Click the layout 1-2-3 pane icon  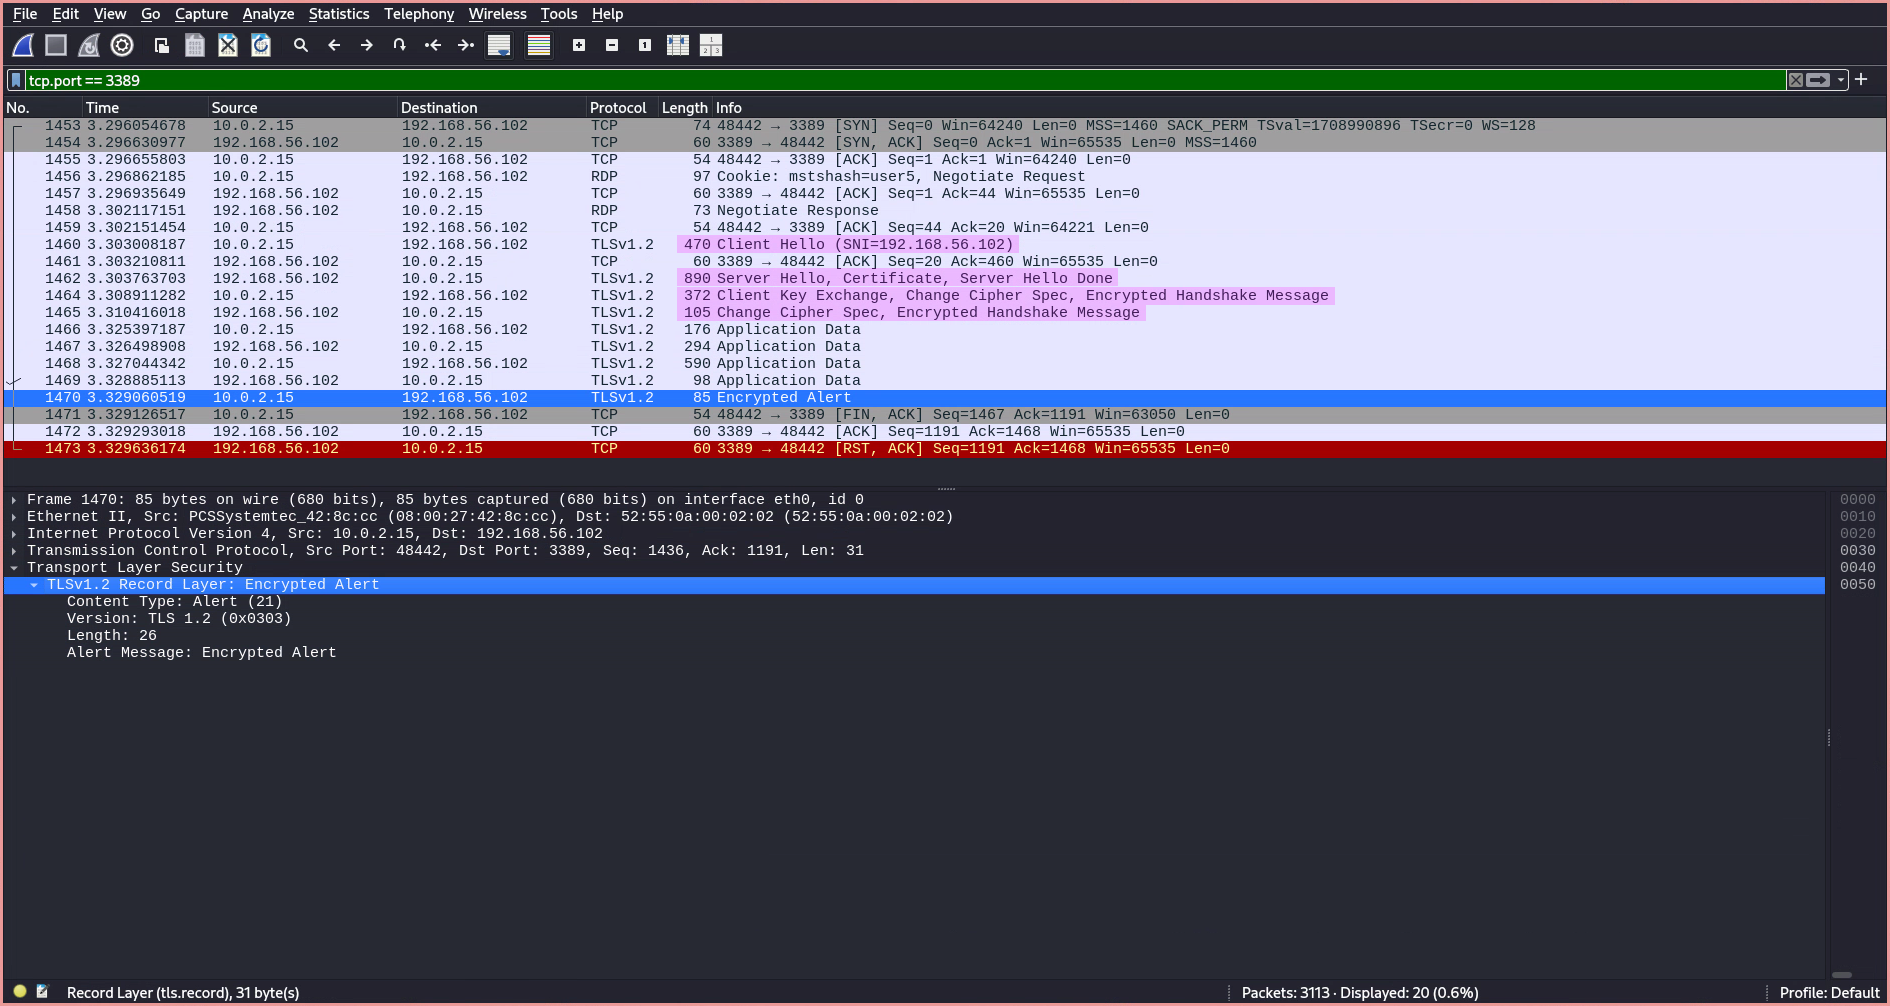[x=711, y=45]
